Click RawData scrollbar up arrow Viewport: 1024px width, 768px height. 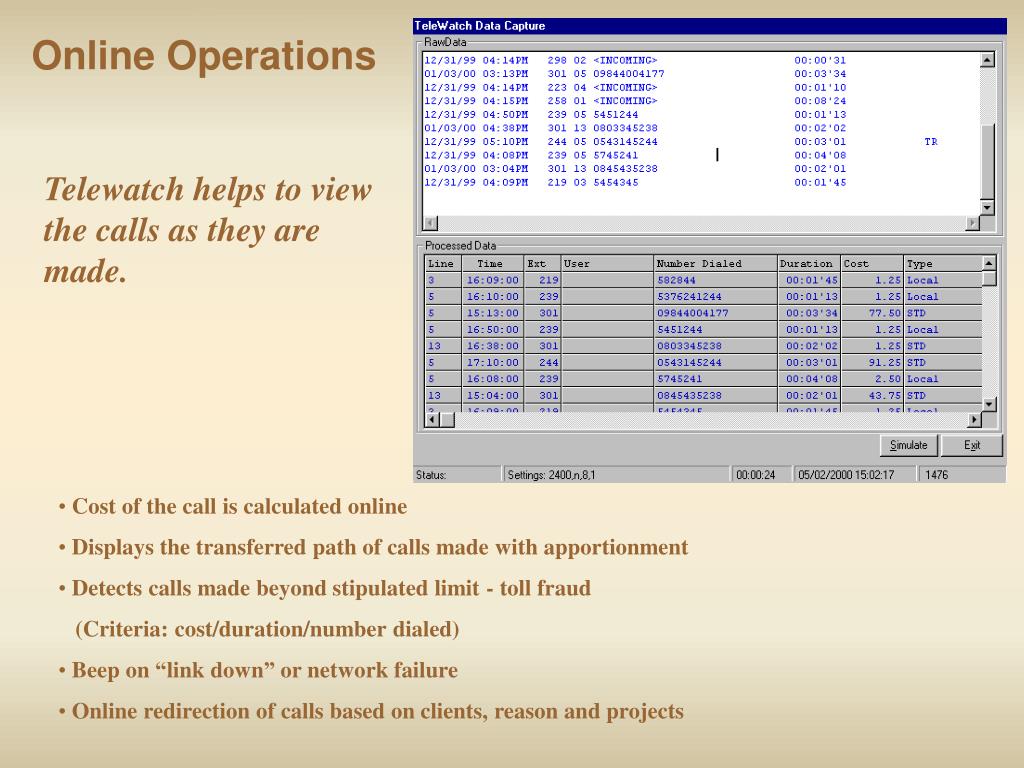[987, 59]
